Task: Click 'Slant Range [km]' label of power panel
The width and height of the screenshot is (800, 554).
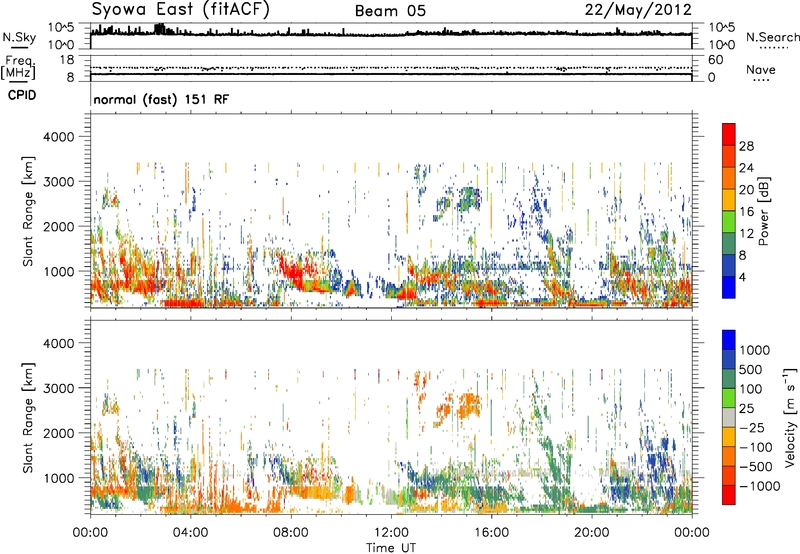Action: pos(28,211)
